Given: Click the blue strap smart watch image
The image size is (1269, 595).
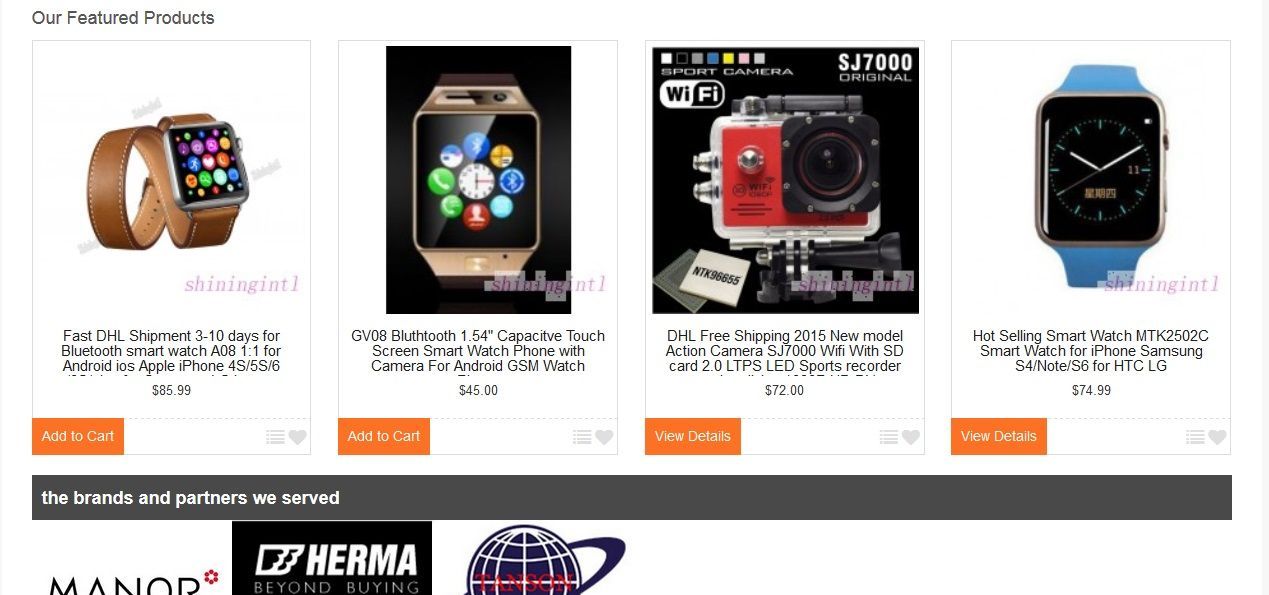Looking at the screenshot, I should pos(1091,180).
